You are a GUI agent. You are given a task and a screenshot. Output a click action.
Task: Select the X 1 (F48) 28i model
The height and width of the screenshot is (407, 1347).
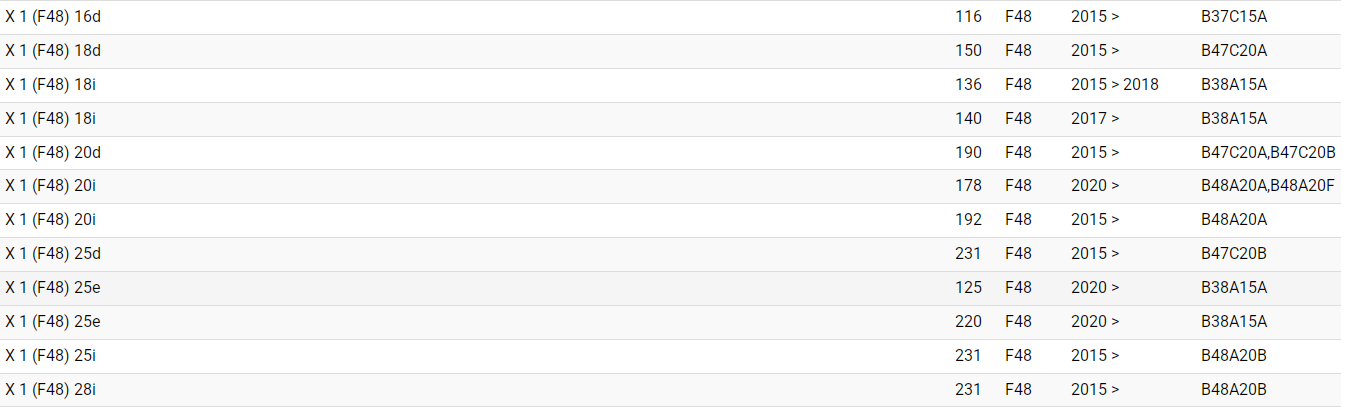50,390
